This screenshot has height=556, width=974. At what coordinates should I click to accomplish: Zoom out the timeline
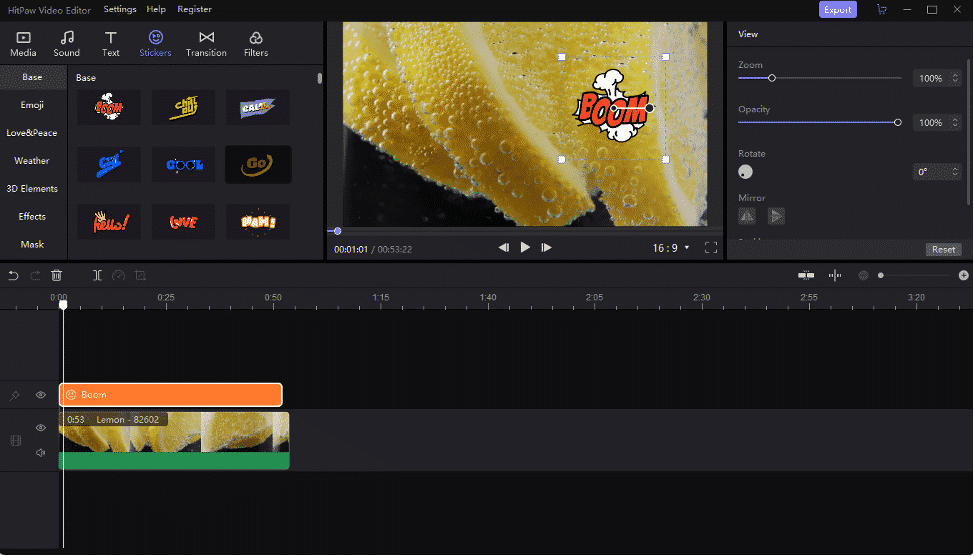pos(863,275)
